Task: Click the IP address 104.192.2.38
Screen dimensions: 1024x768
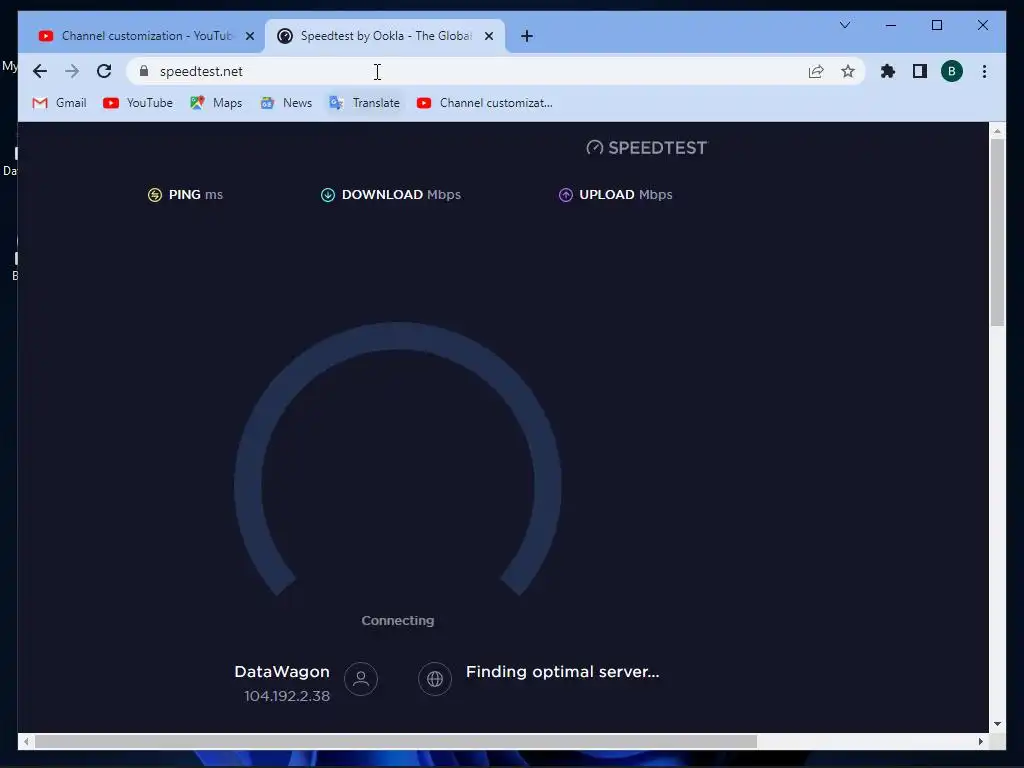Action: pos(287,696)
